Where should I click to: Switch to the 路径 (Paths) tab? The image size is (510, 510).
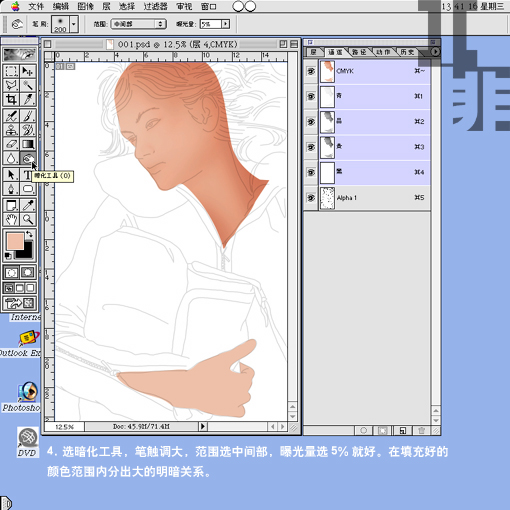359,52
